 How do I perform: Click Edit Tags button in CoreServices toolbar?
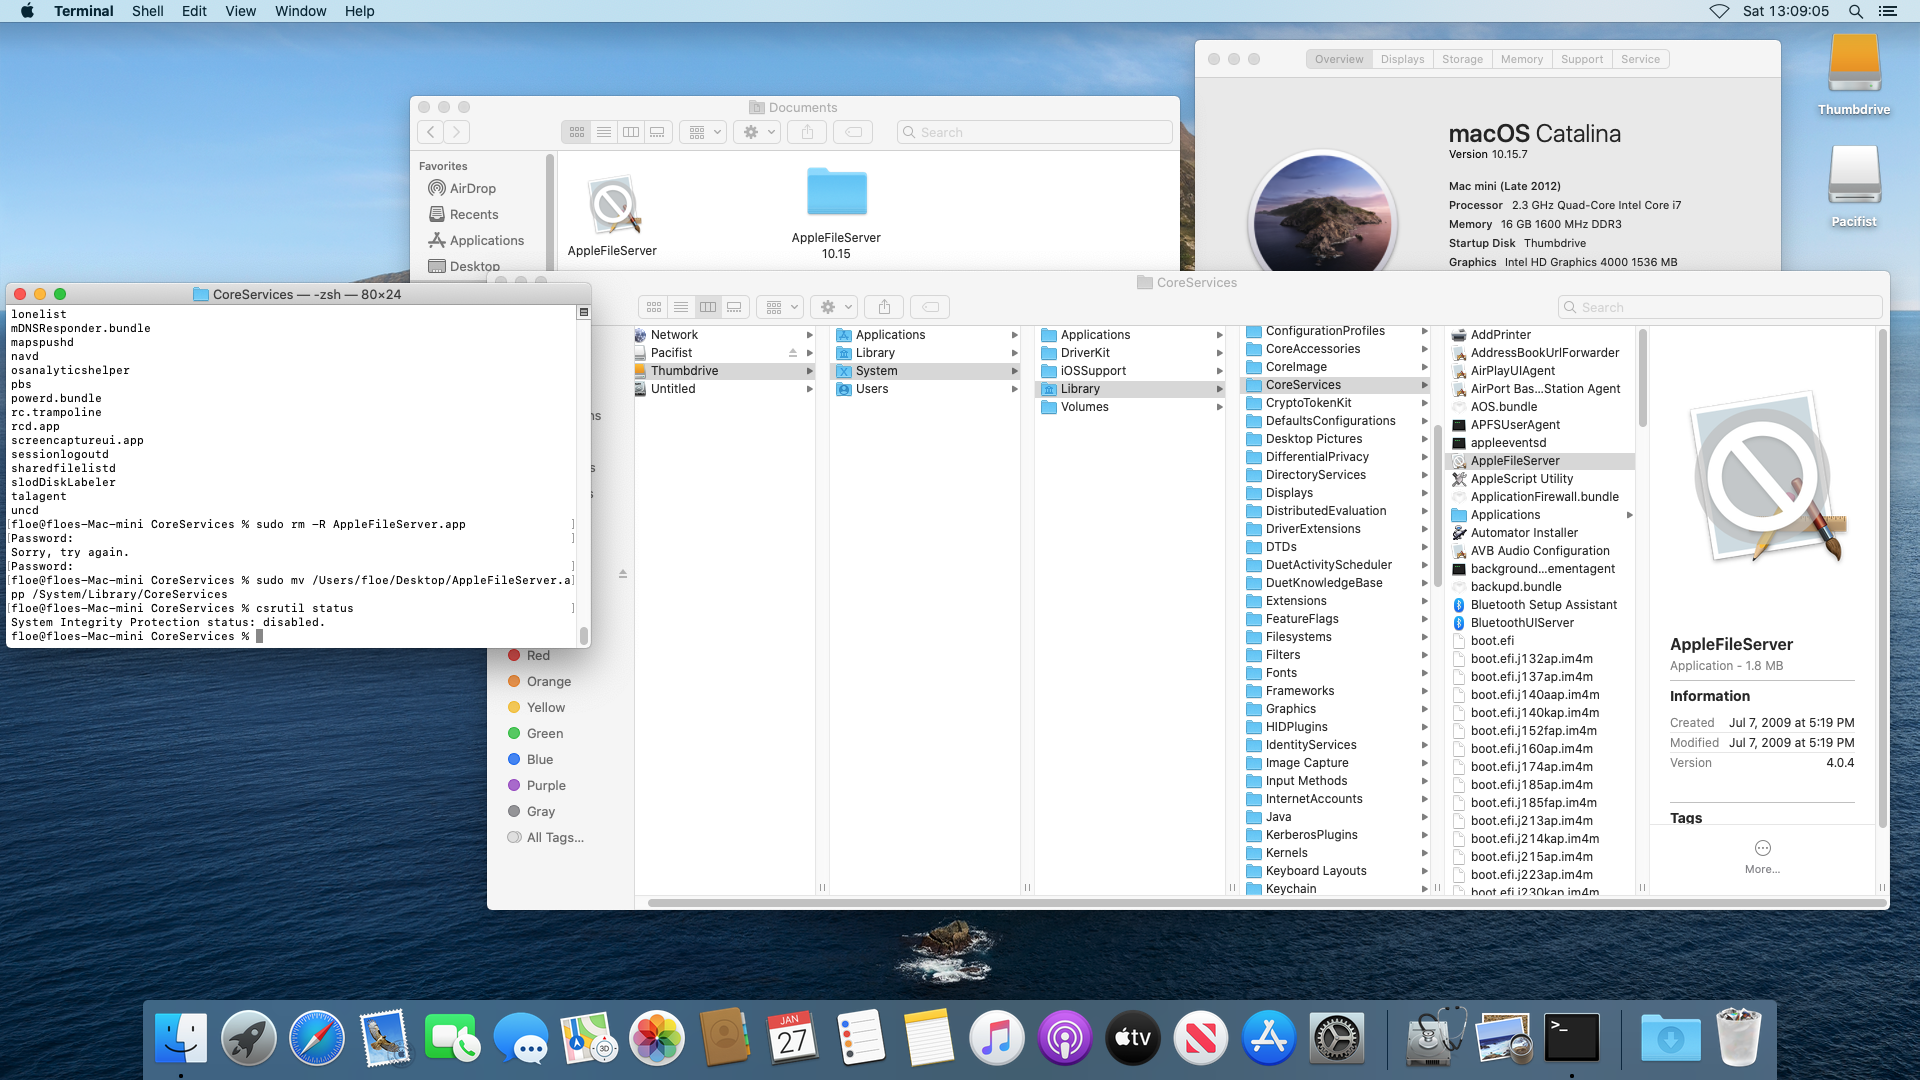[930, 307]
